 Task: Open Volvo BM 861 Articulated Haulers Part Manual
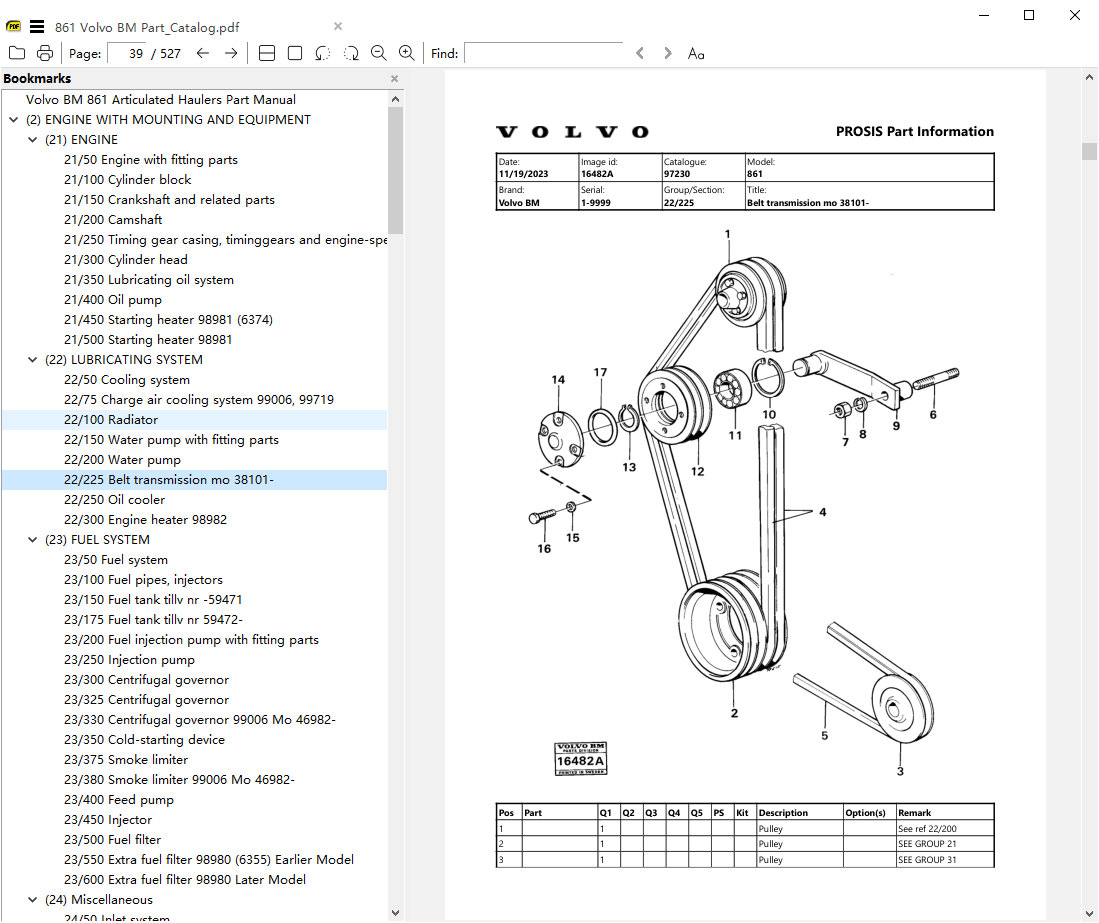(x=161, y=100)
